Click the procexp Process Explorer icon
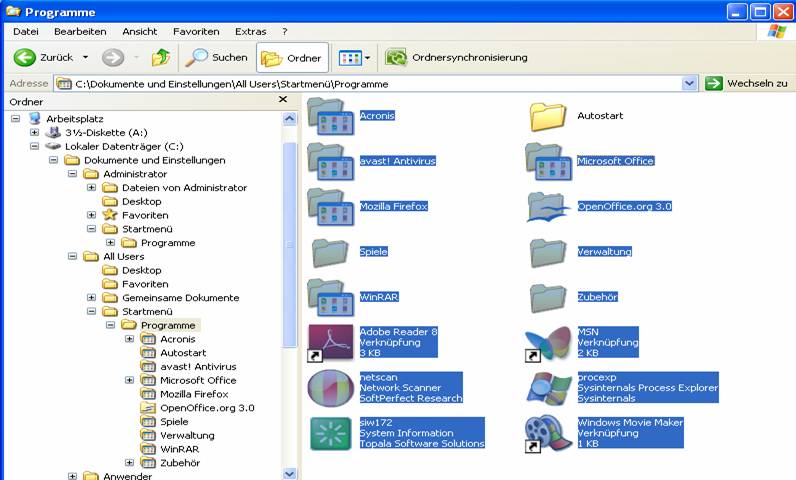 [x=549, y=388]
